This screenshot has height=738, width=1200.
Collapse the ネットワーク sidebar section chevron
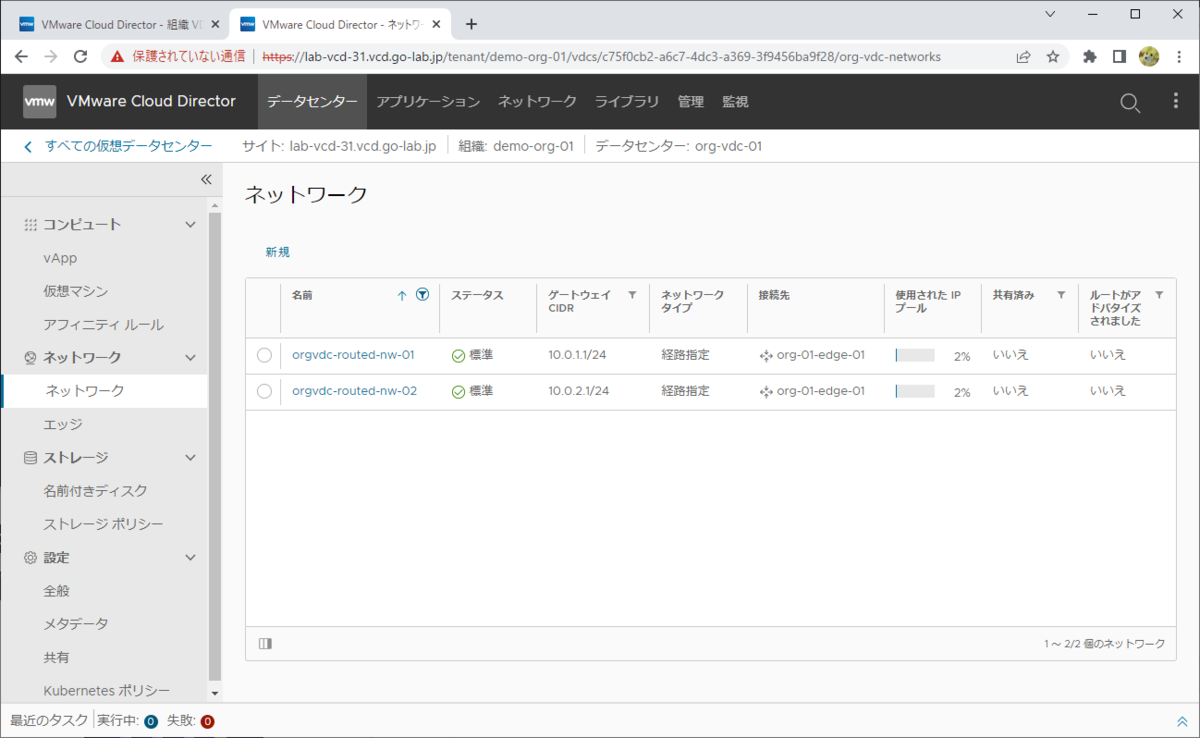tap(191, 357)
